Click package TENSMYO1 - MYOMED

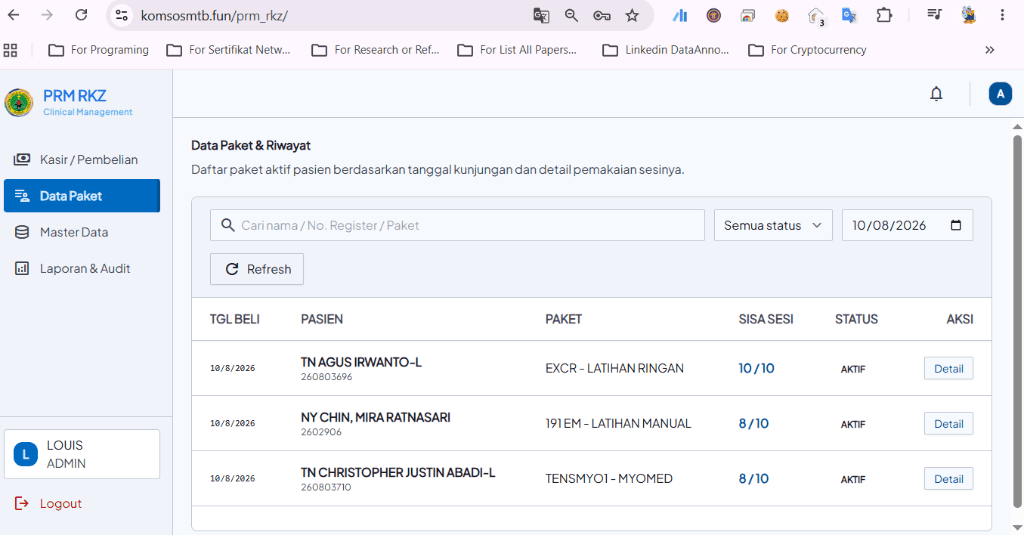coord(609,478)
